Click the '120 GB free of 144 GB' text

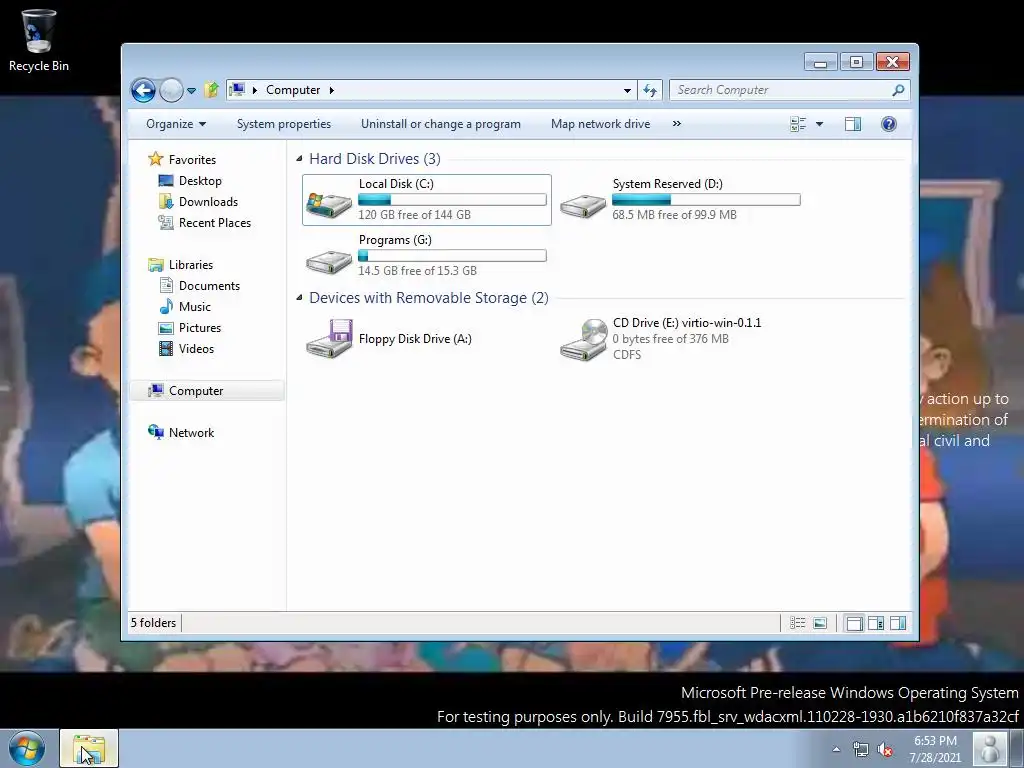point(414,215)
